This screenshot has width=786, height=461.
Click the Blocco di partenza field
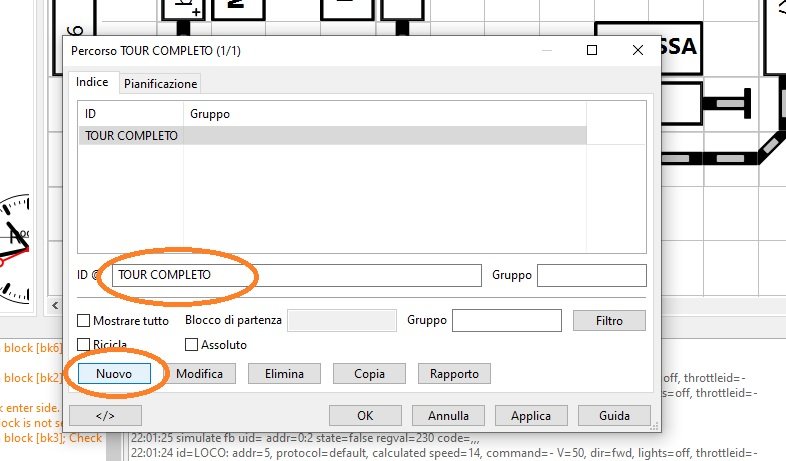(x=343, y=321)
